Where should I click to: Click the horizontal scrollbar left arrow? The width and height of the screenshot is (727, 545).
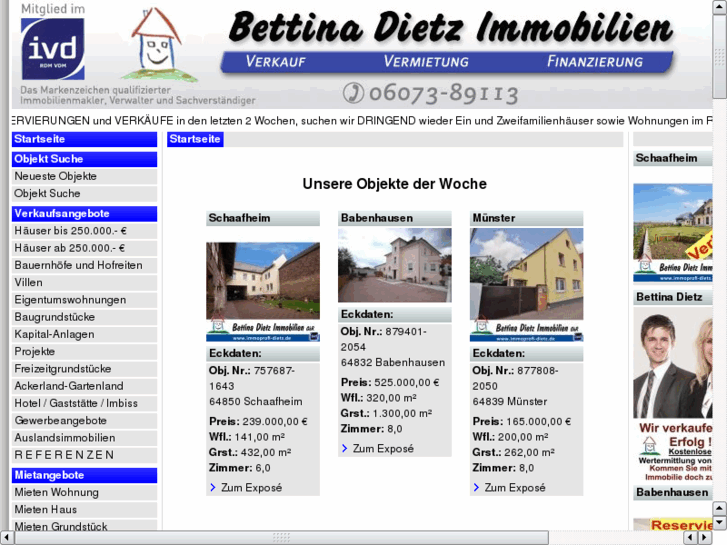point(6,538)
